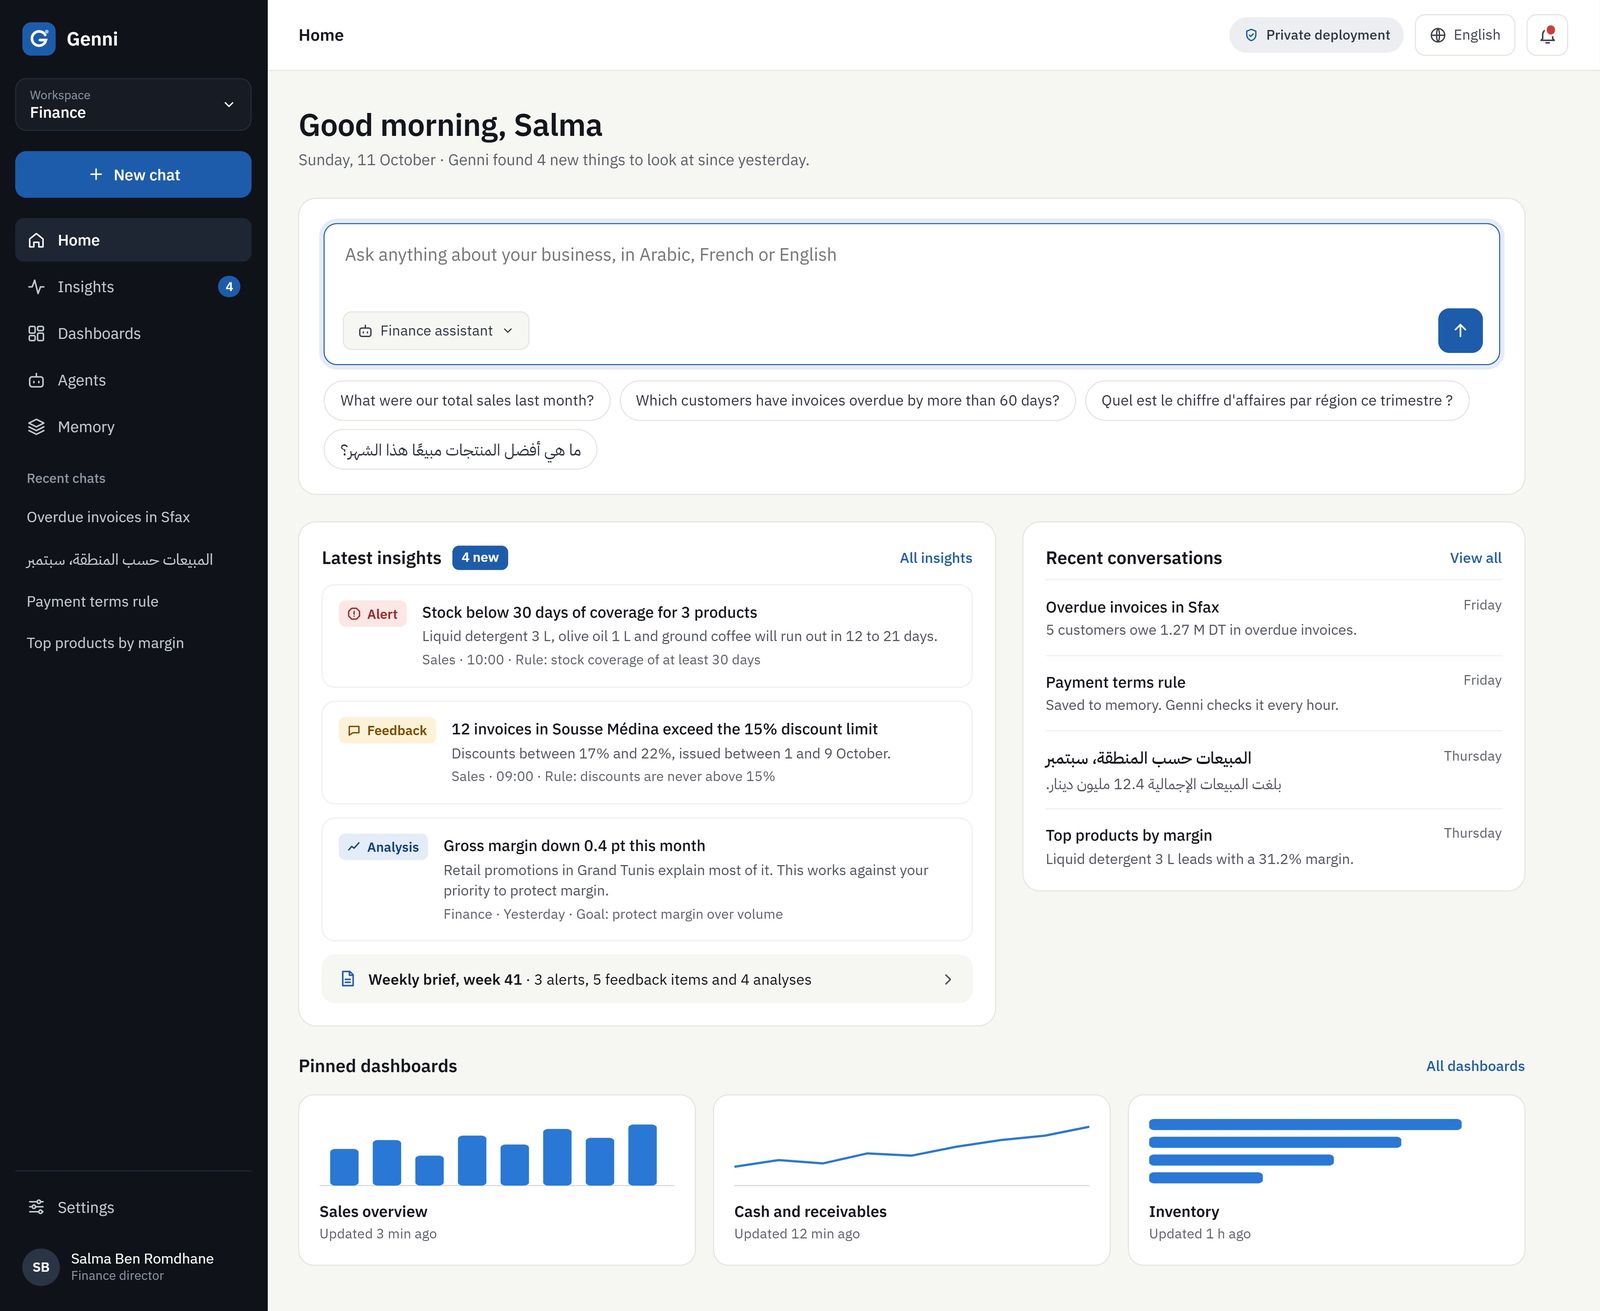
Task: Open the All dashboards link
Action: point(1475,1066)
